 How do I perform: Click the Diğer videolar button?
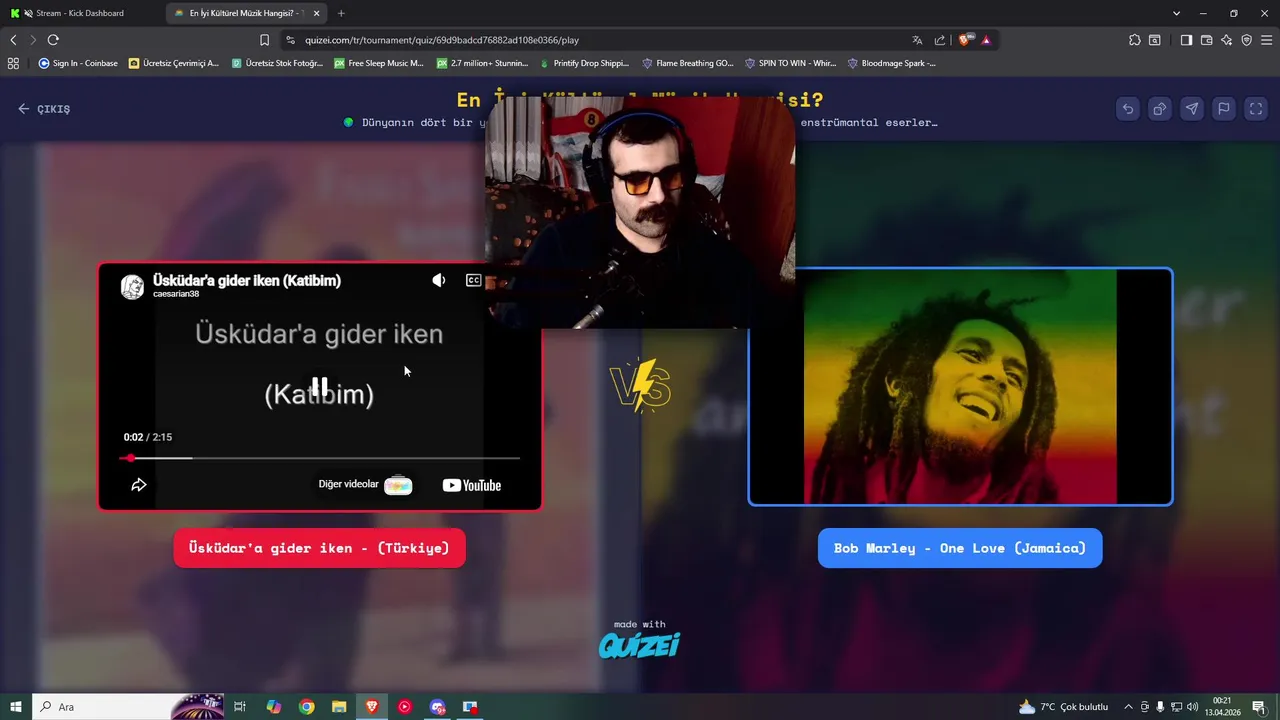pos(365,485)
